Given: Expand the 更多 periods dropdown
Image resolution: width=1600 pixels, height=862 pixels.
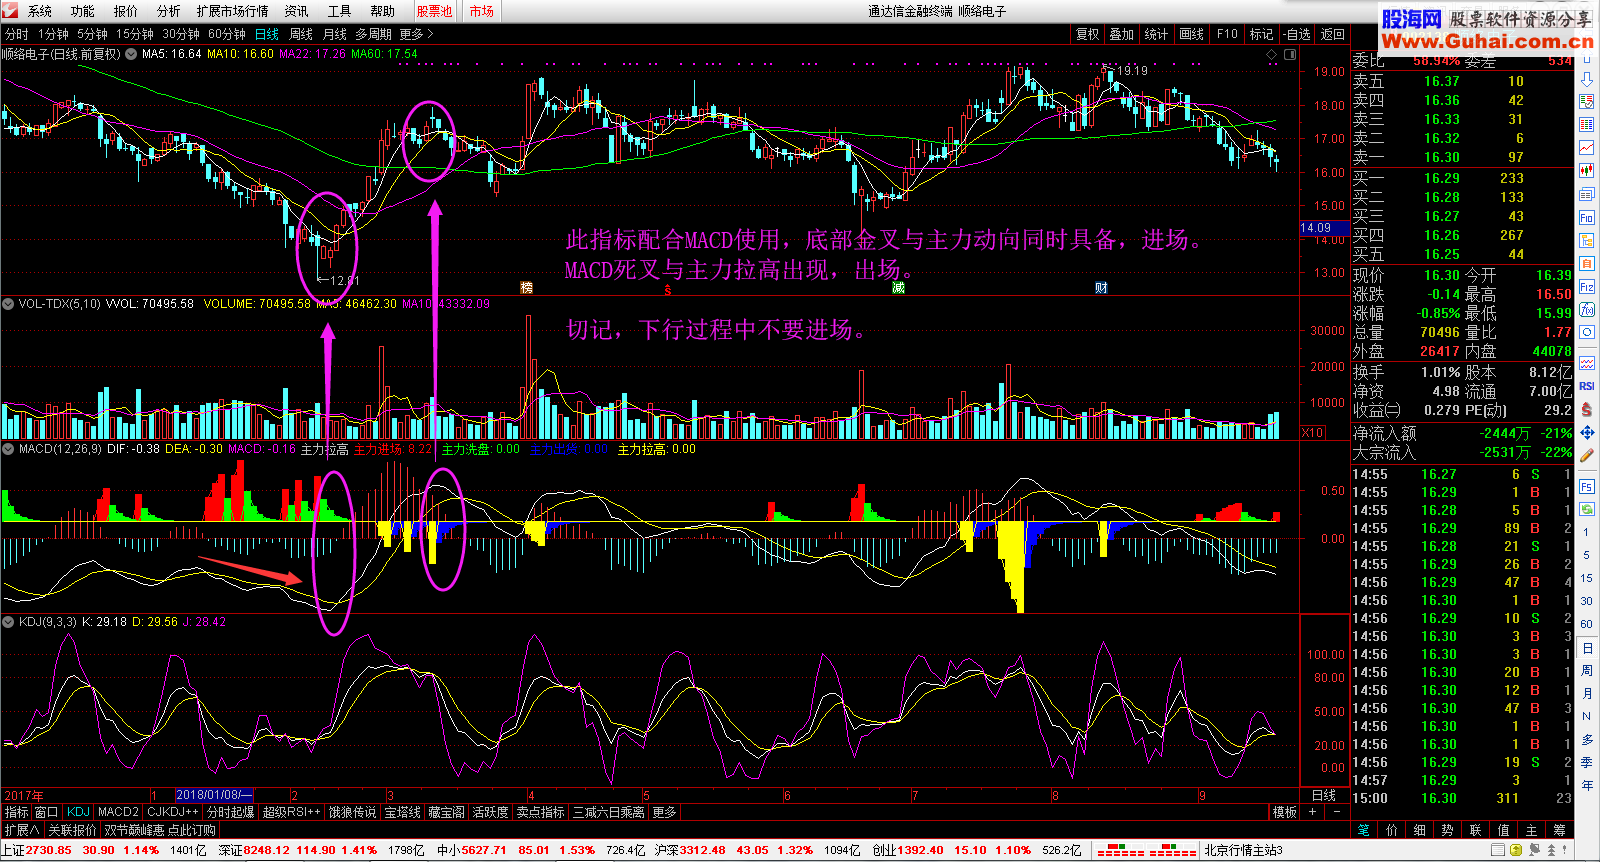Looking at the screenshot, I should 416,34.
